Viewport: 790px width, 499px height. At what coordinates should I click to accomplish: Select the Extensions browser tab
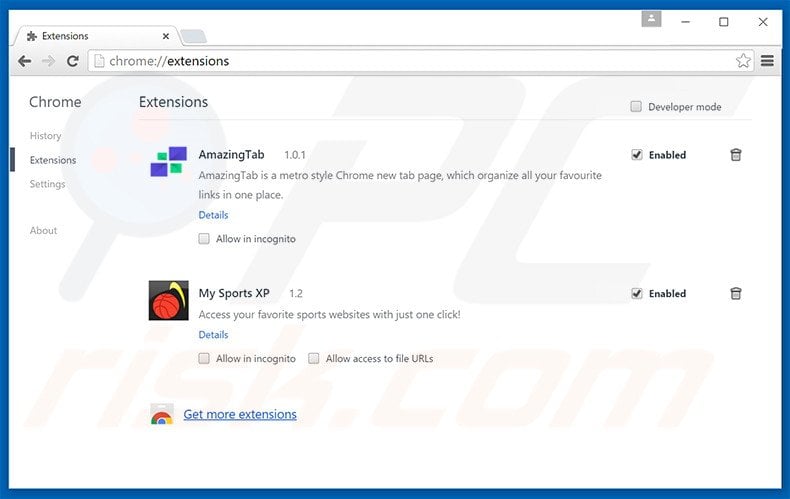(x=96, y=36)
